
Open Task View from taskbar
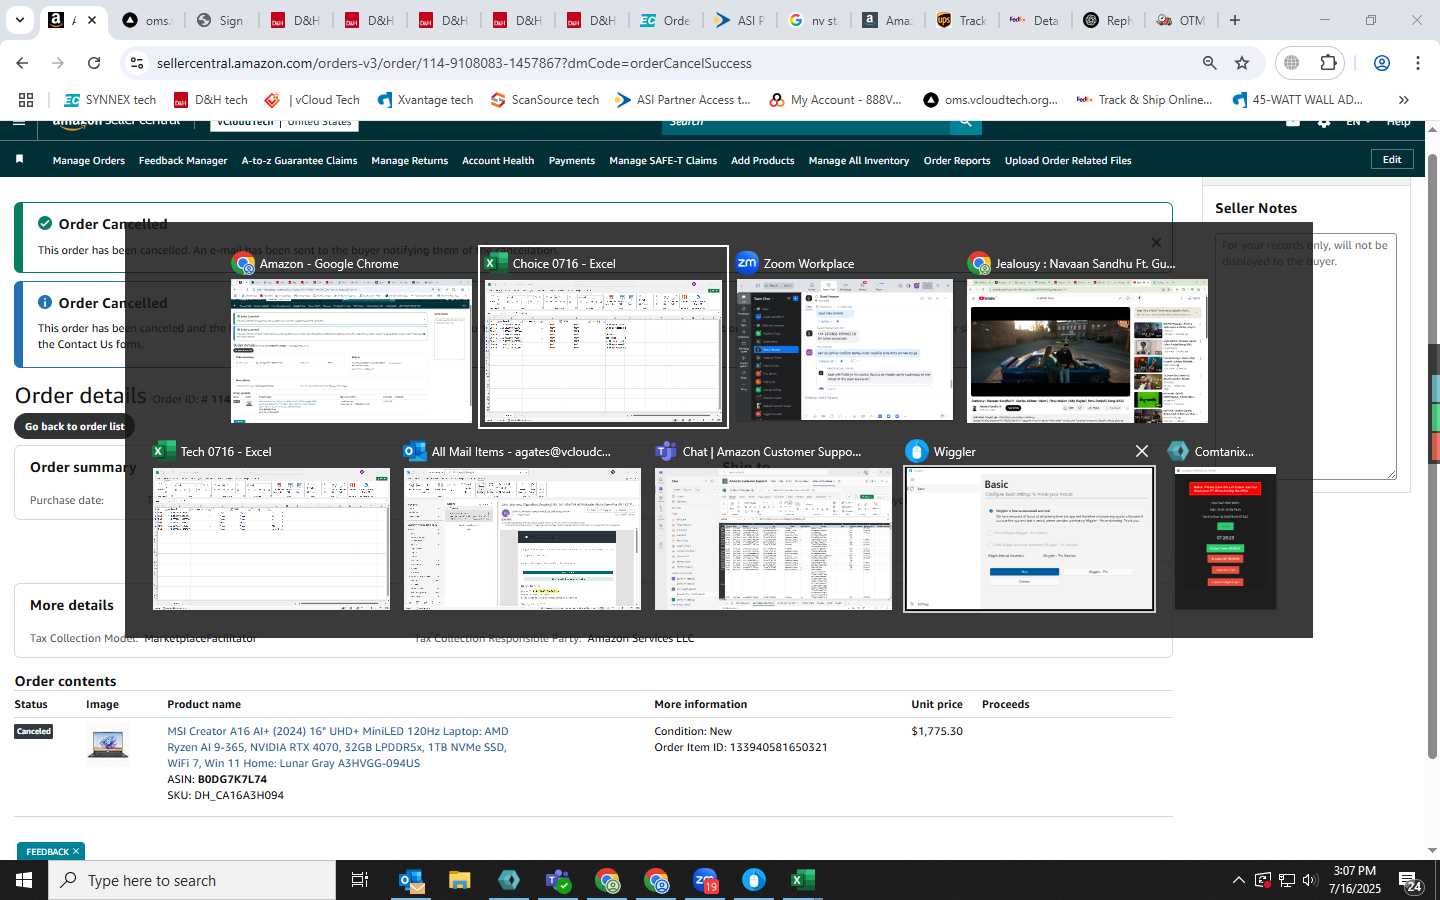(360, 880)
